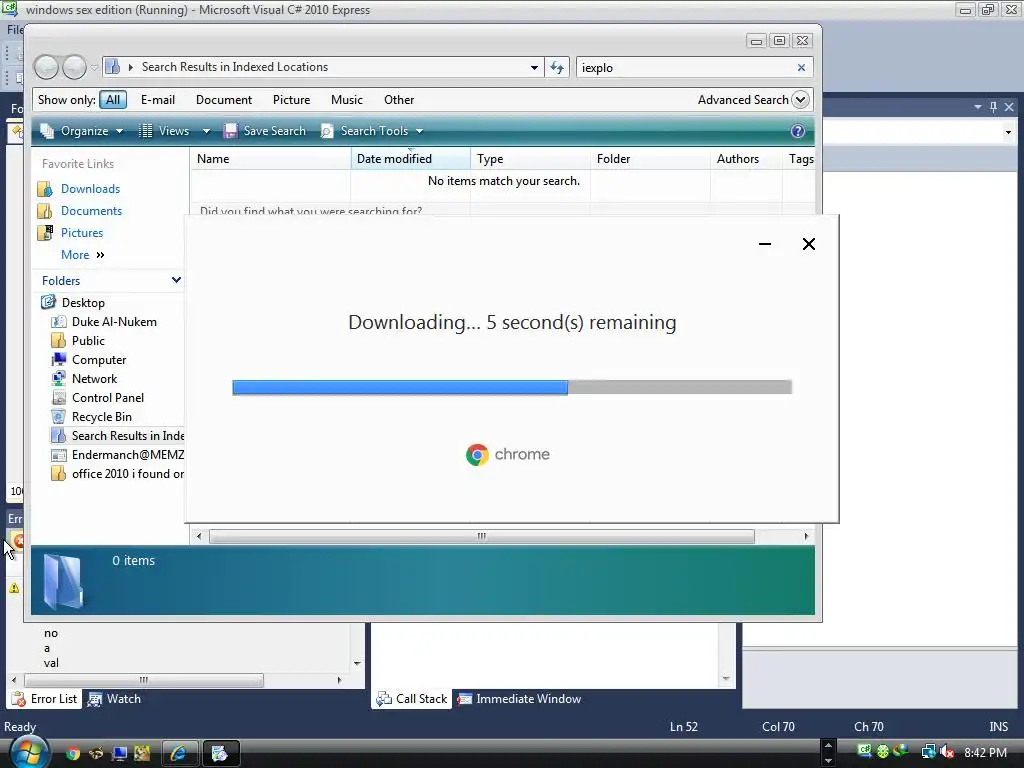
Task: Close the Chrome downloader dialog
Action: click(x=808, y=244)
